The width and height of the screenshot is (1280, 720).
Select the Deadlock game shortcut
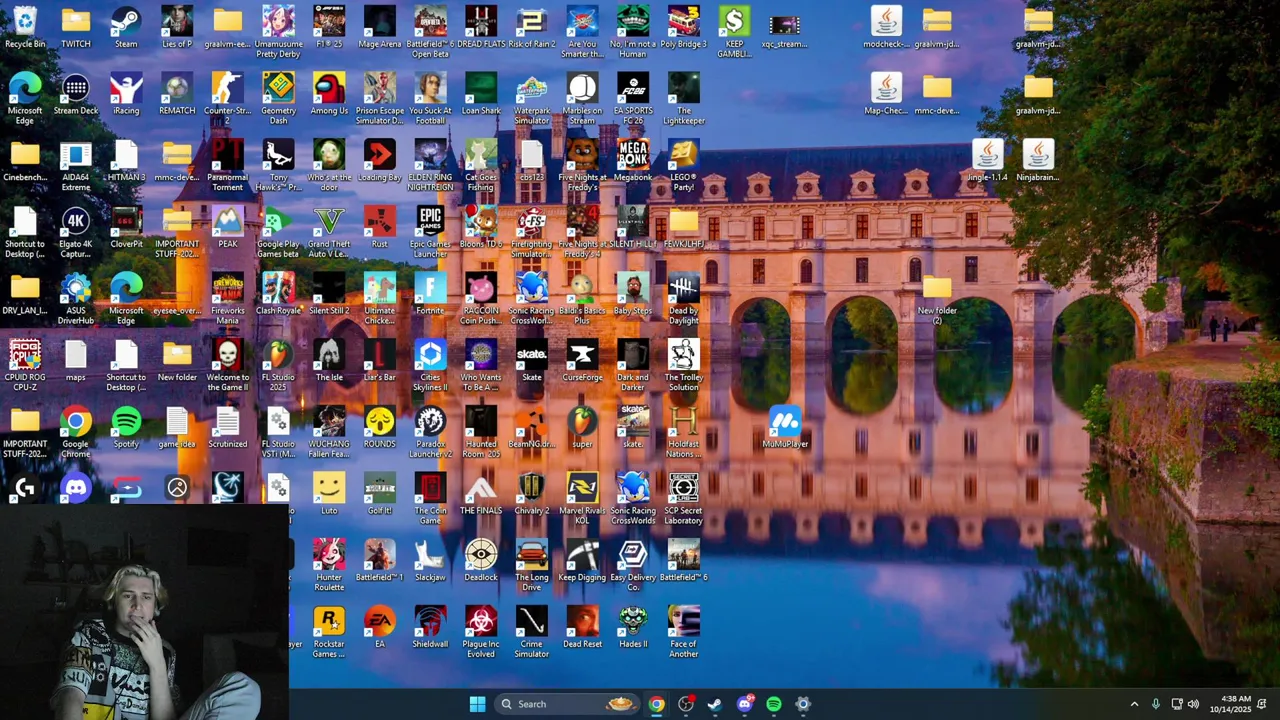(x=481, y=561)
